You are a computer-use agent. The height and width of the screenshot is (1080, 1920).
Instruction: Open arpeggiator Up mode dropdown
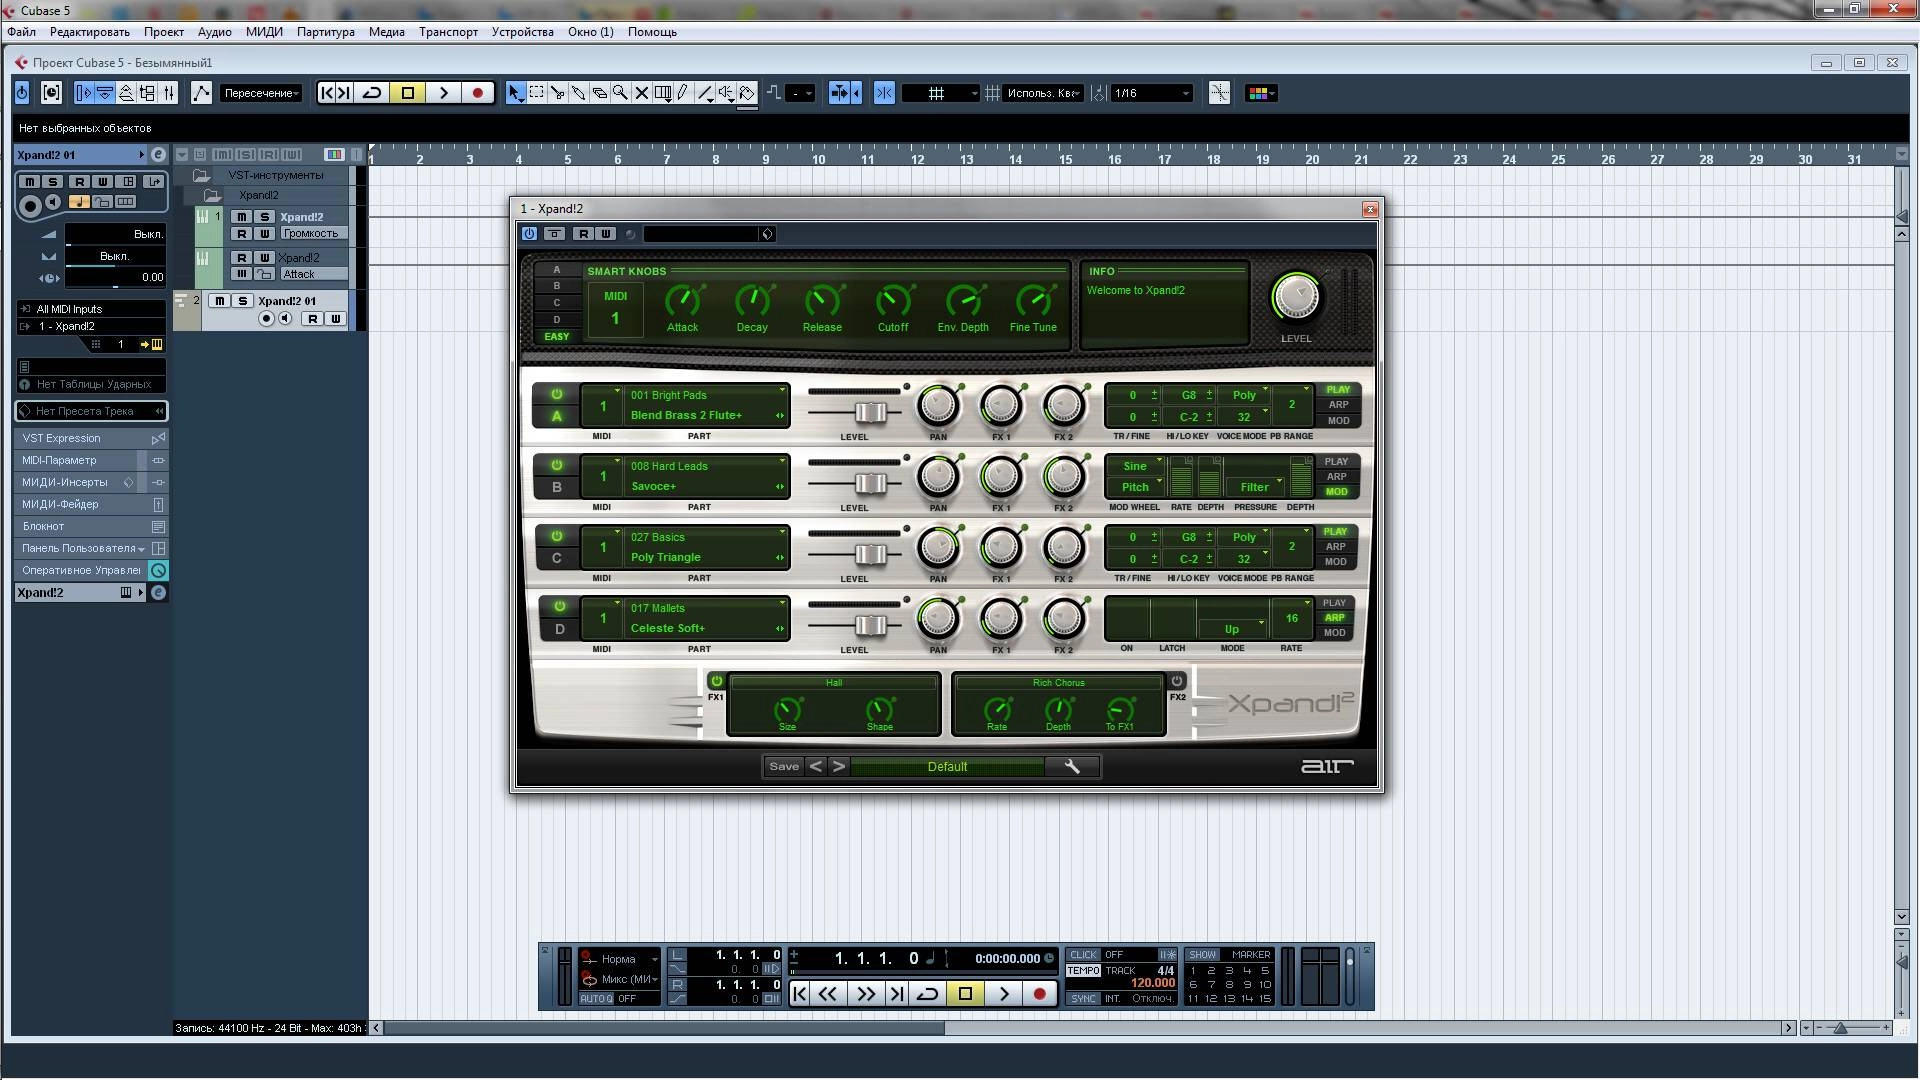pos(1232,629)
